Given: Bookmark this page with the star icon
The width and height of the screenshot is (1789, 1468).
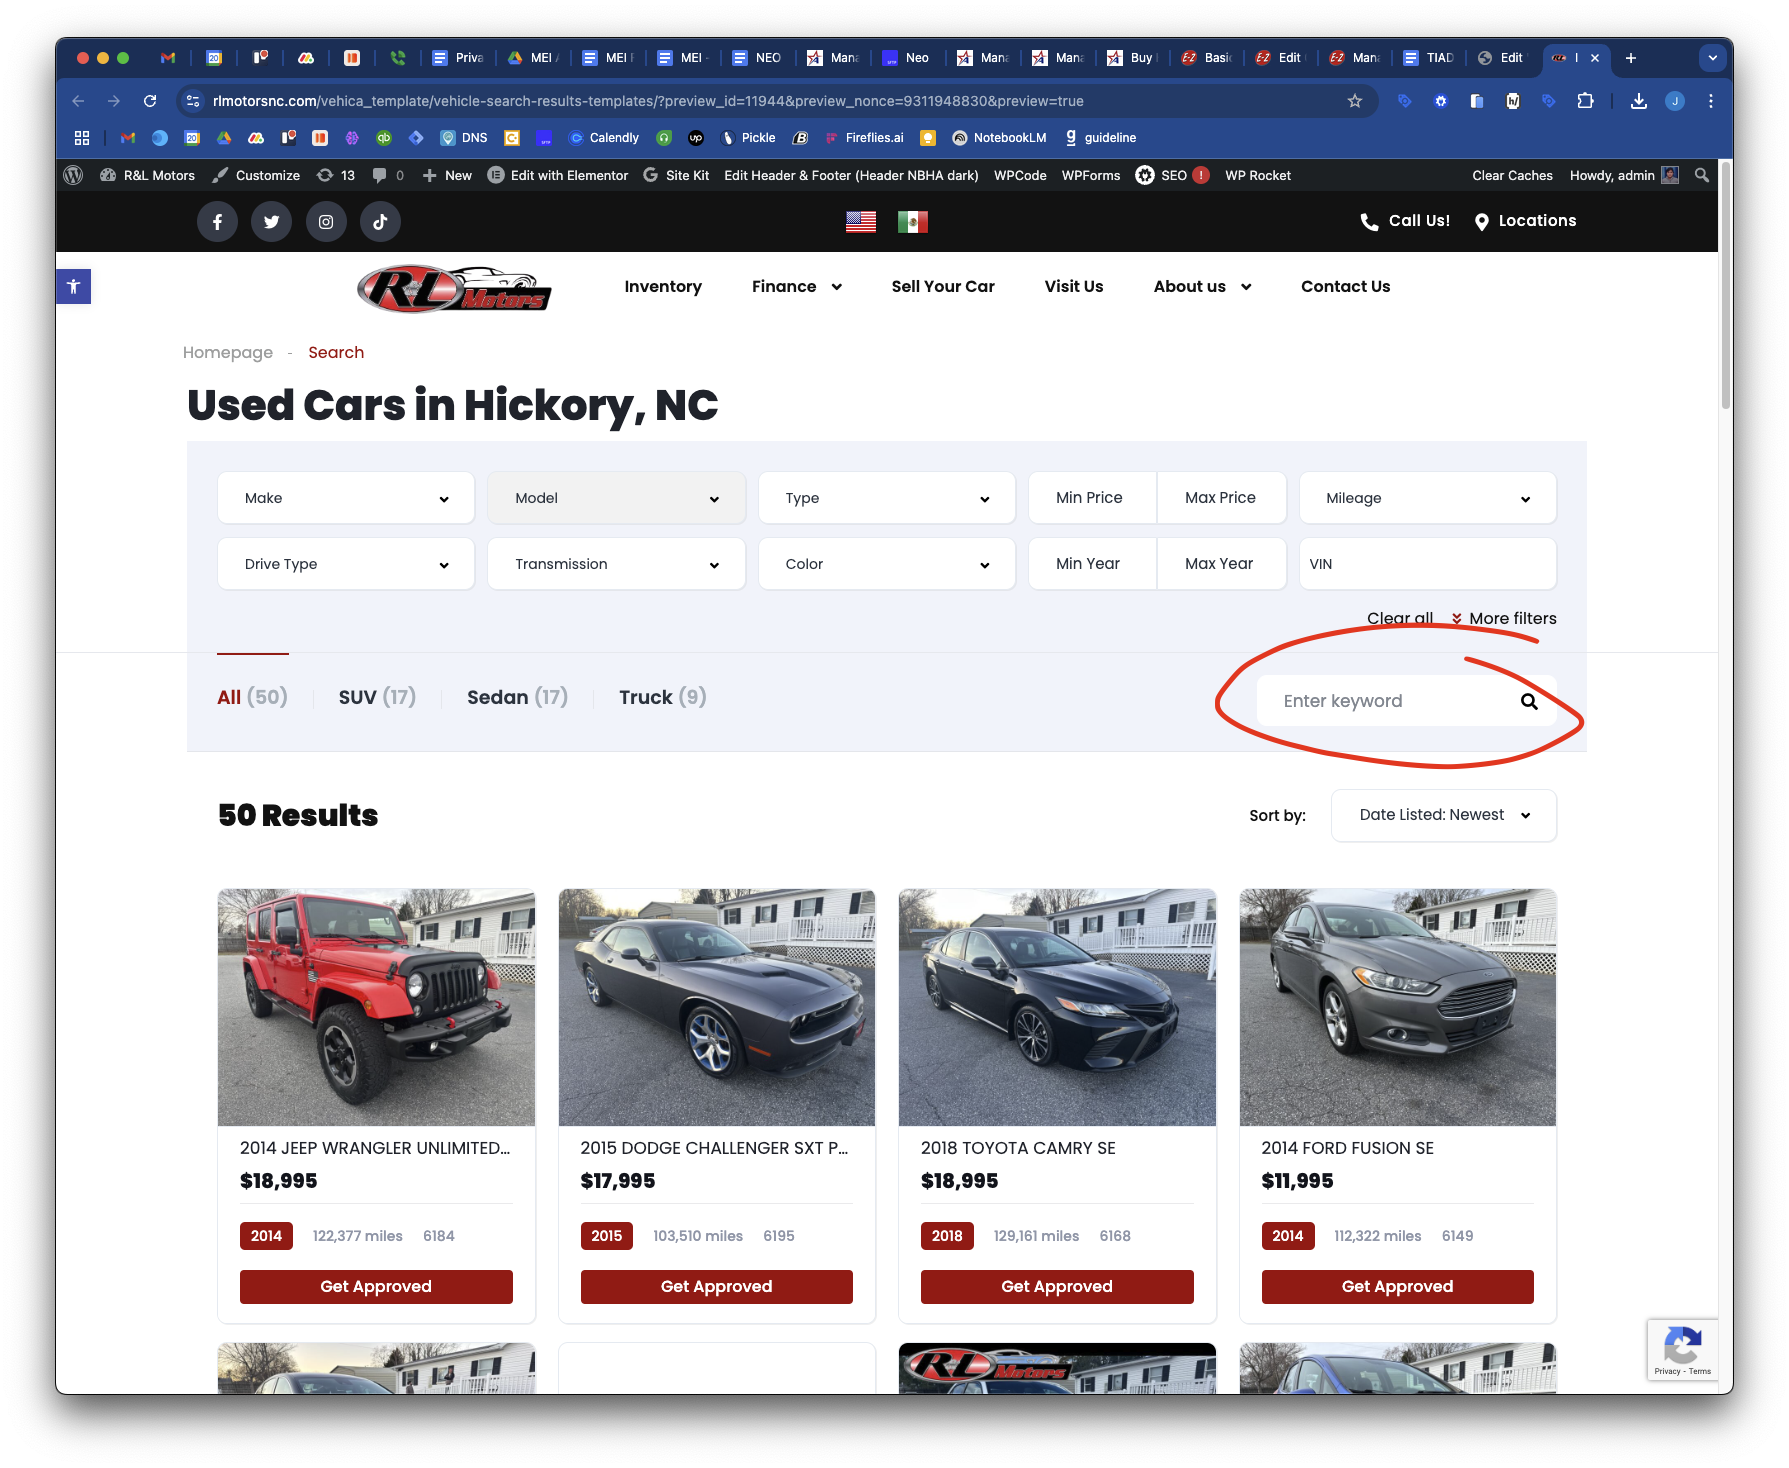Looking at the screenshot, I should coord(1355,101).
